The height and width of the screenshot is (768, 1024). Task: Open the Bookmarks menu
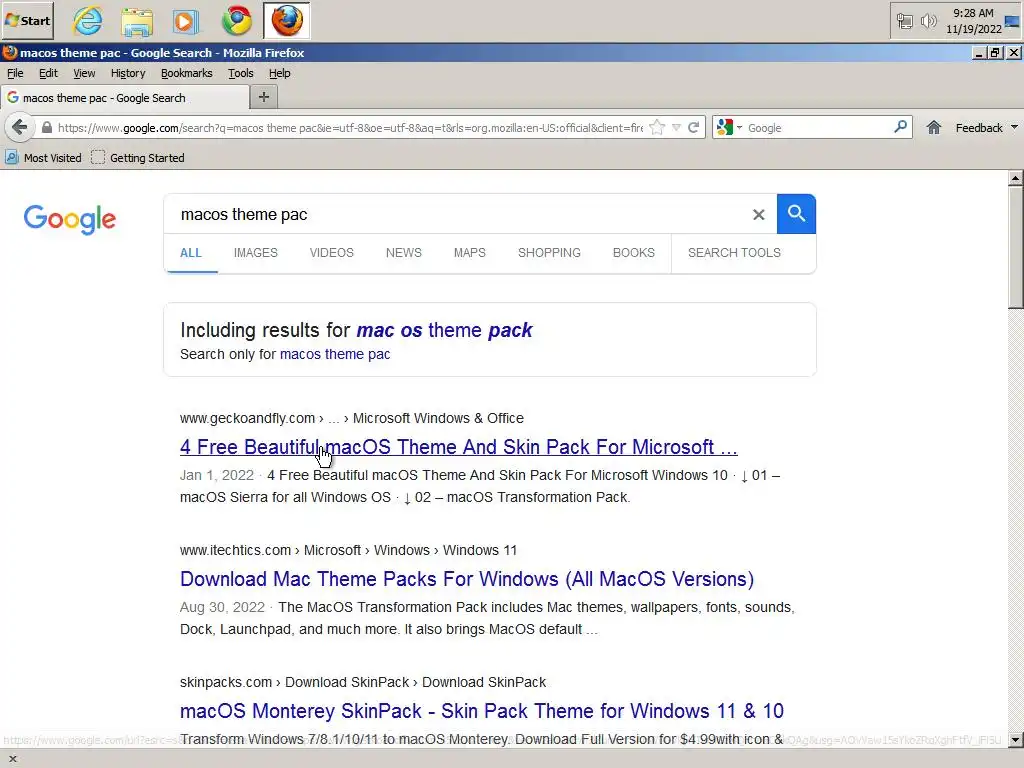point(187,73)
